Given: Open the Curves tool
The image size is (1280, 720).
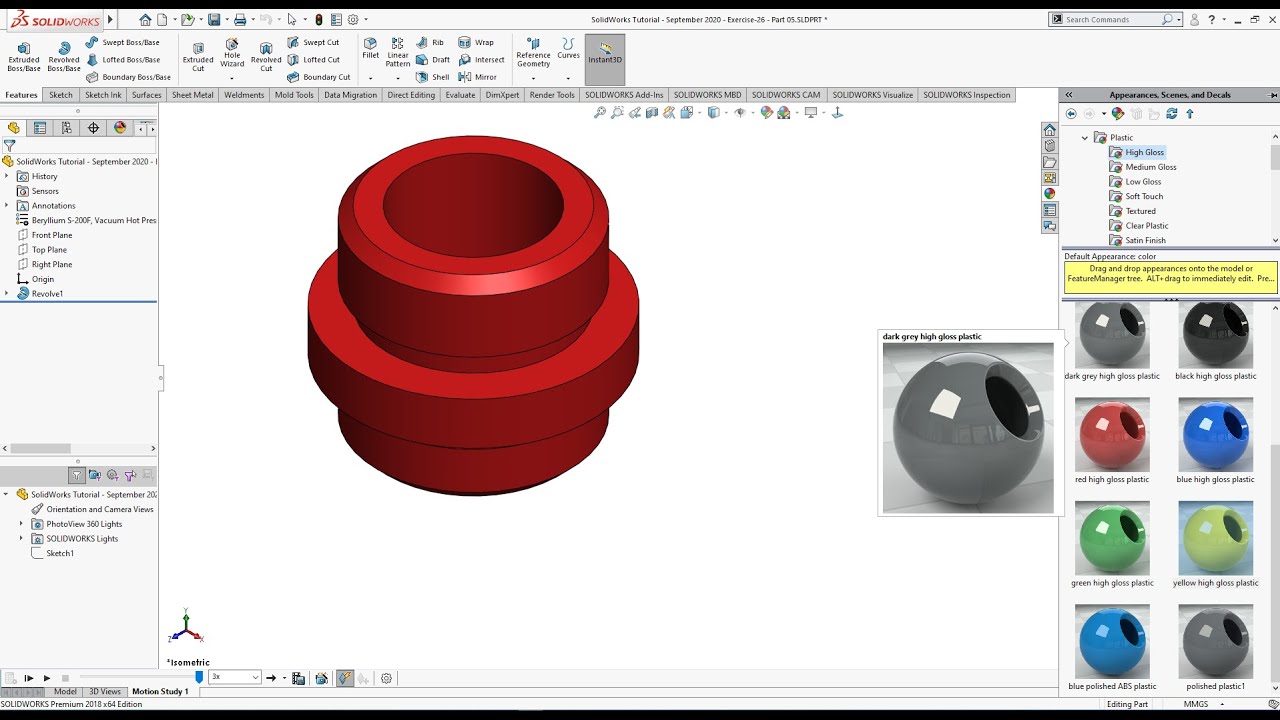Looking at the screenshot, I should click(x=568, y=49).
